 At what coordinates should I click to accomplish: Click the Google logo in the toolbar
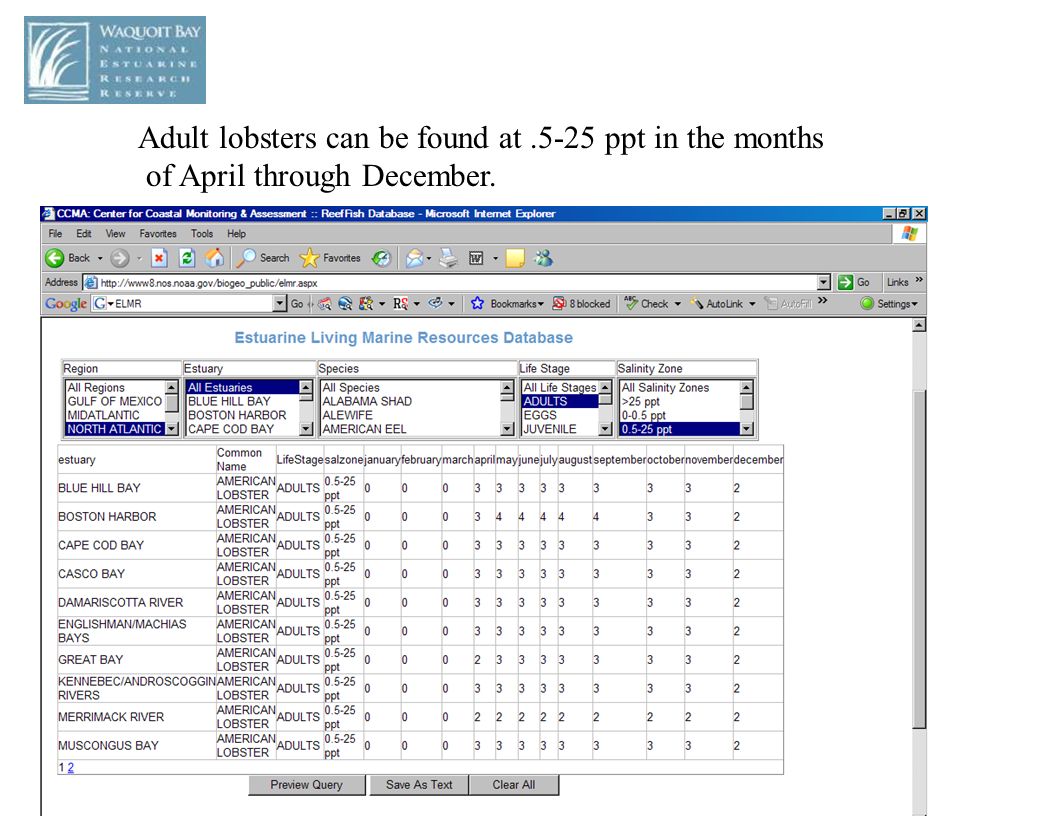(66, 304)
